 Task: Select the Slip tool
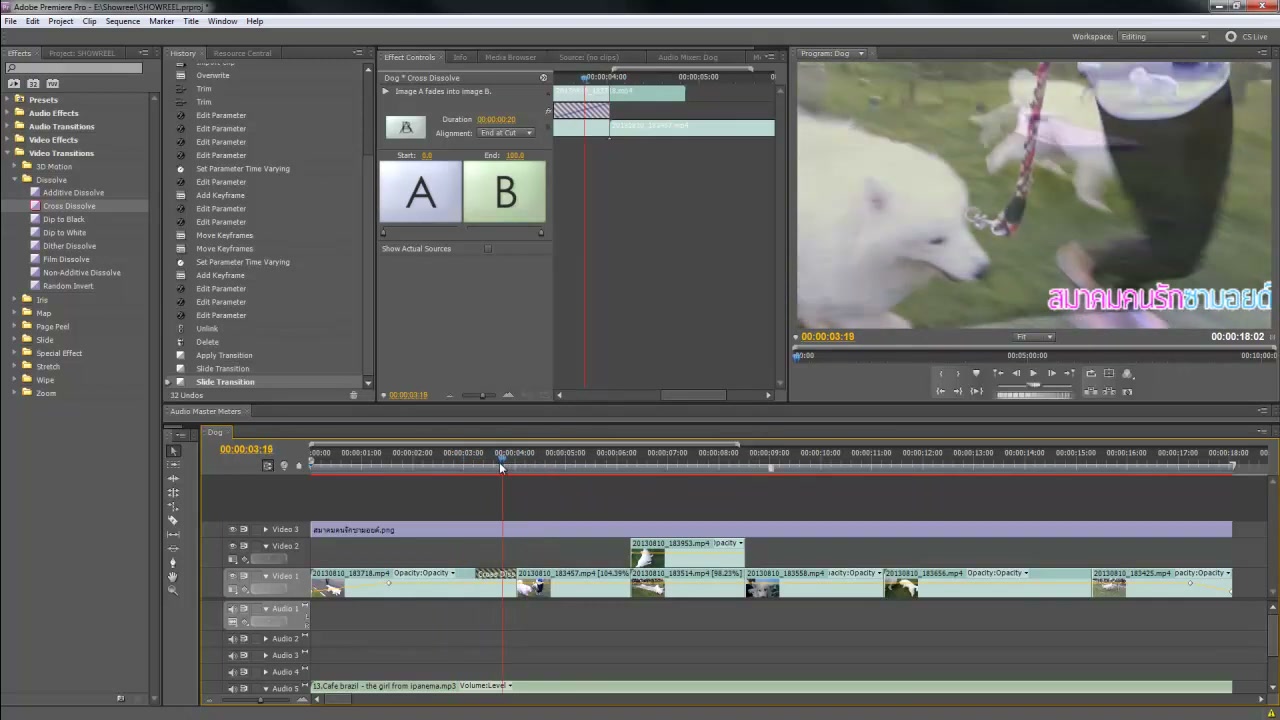[172, 535]
